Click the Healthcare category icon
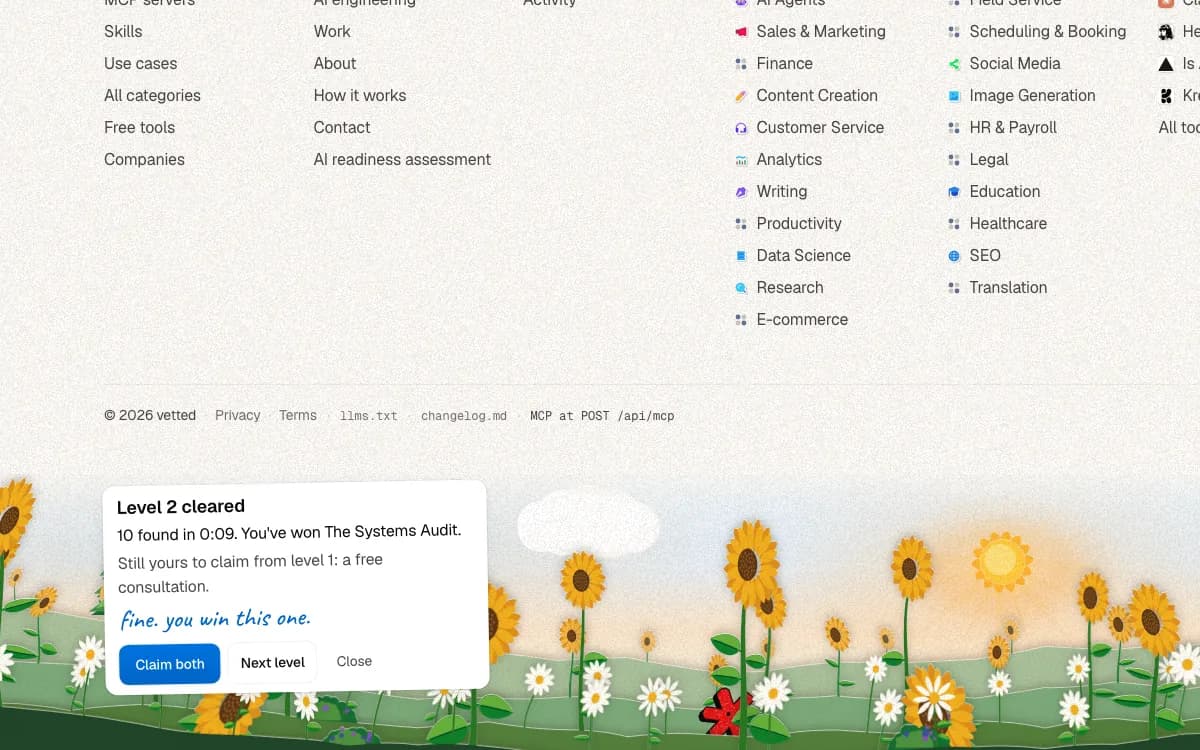Image resolution: width=1200 pixels, height=750 pixels. (954, 224)
